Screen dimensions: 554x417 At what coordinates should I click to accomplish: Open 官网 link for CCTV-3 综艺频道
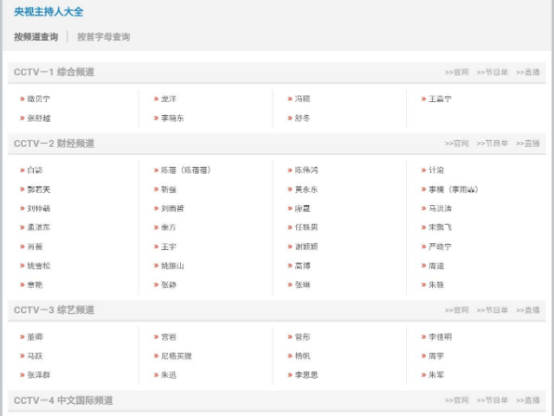tap(456, 310)
